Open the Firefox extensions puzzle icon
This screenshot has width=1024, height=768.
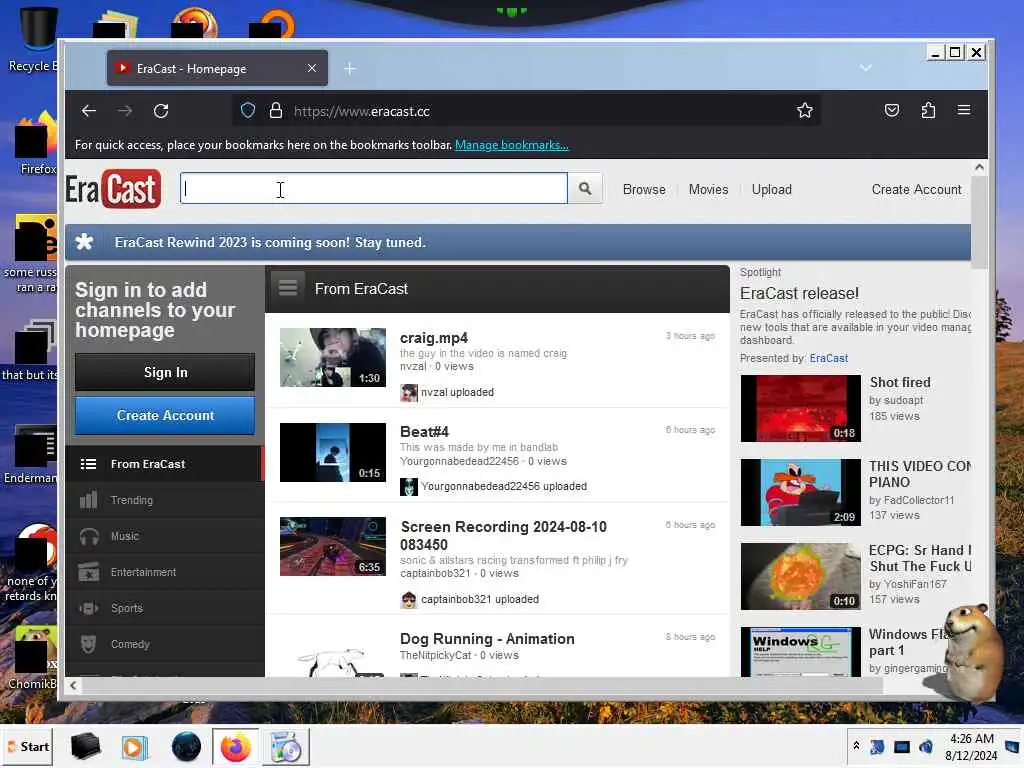(928, 110)
